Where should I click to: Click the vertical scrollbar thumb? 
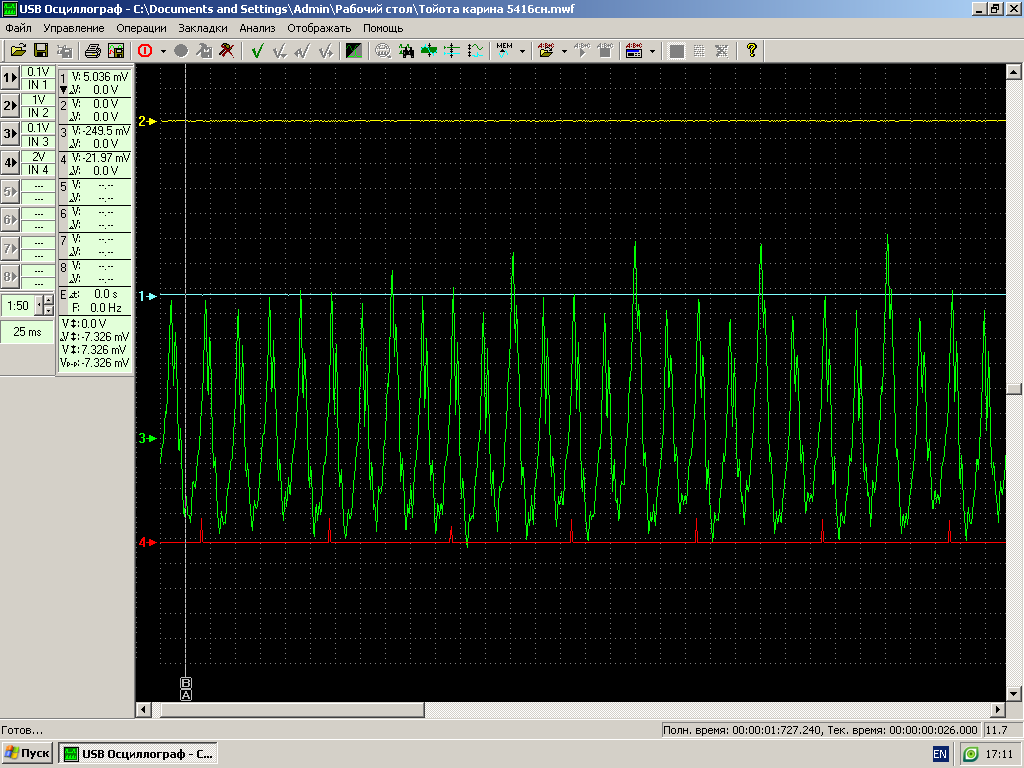tap(1014, 389)
